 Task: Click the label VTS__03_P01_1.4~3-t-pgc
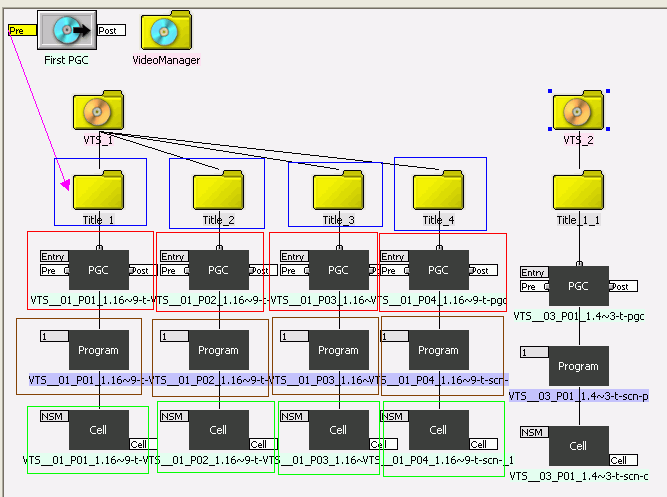pos(579,316)
